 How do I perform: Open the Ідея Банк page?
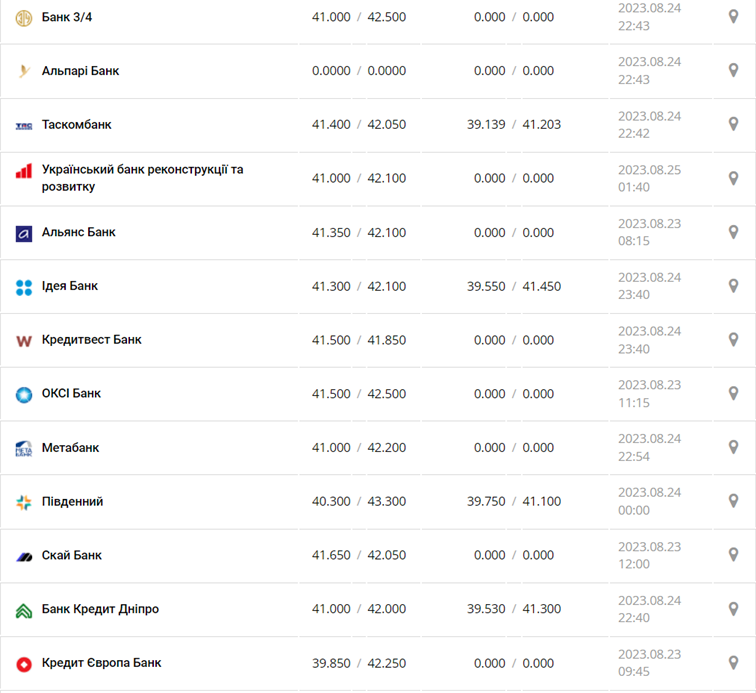coord(70,286)
